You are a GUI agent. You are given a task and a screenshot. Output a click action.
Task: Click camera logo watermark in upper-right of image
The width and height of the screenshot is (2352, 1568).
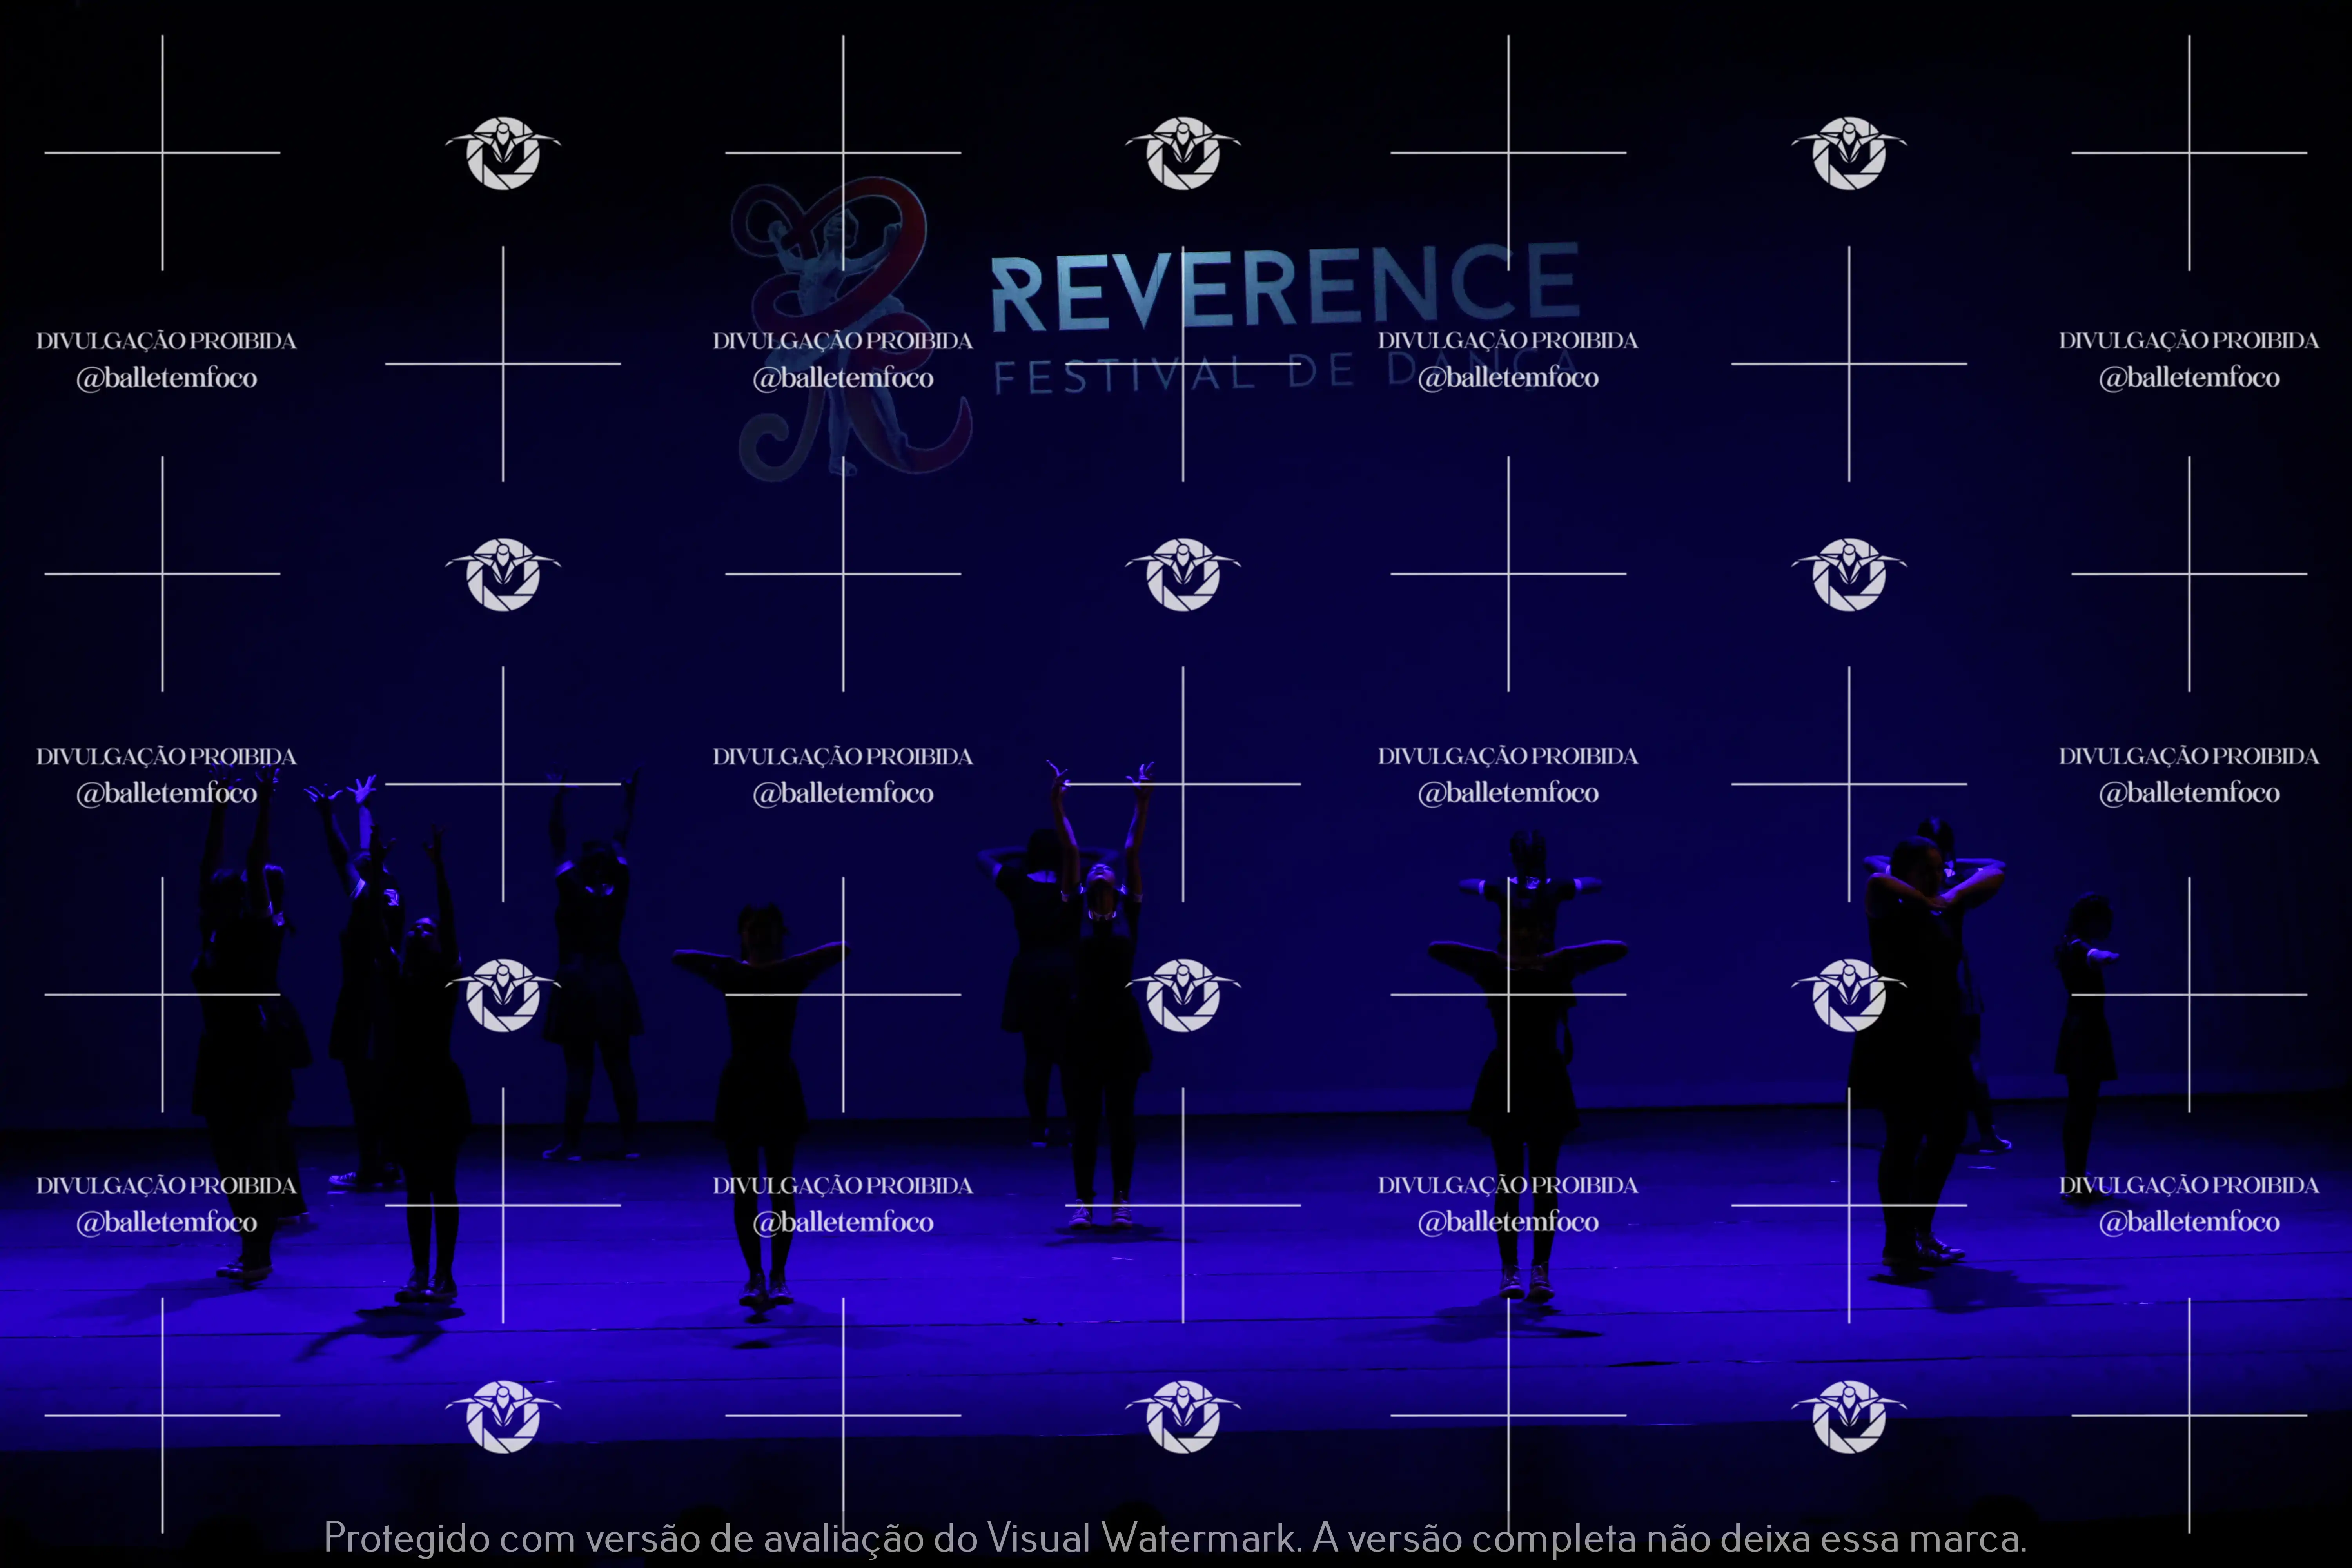coord(1849,153)
